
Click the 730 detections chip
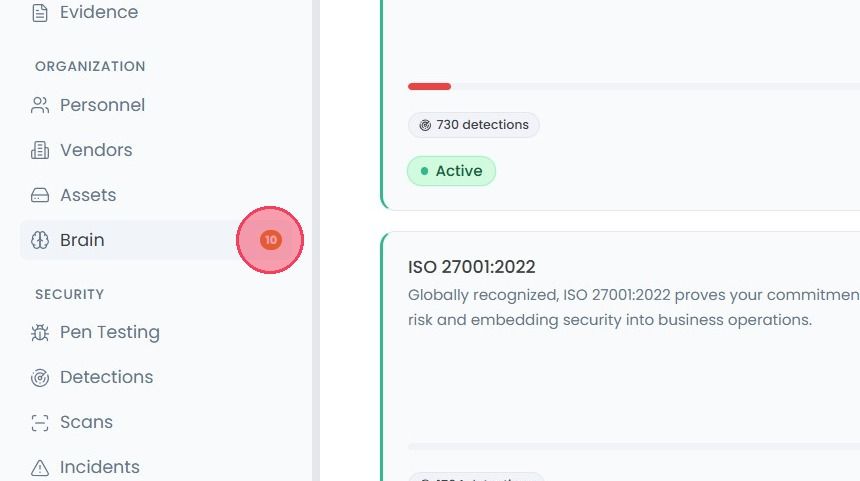click(x=474, y=125)
